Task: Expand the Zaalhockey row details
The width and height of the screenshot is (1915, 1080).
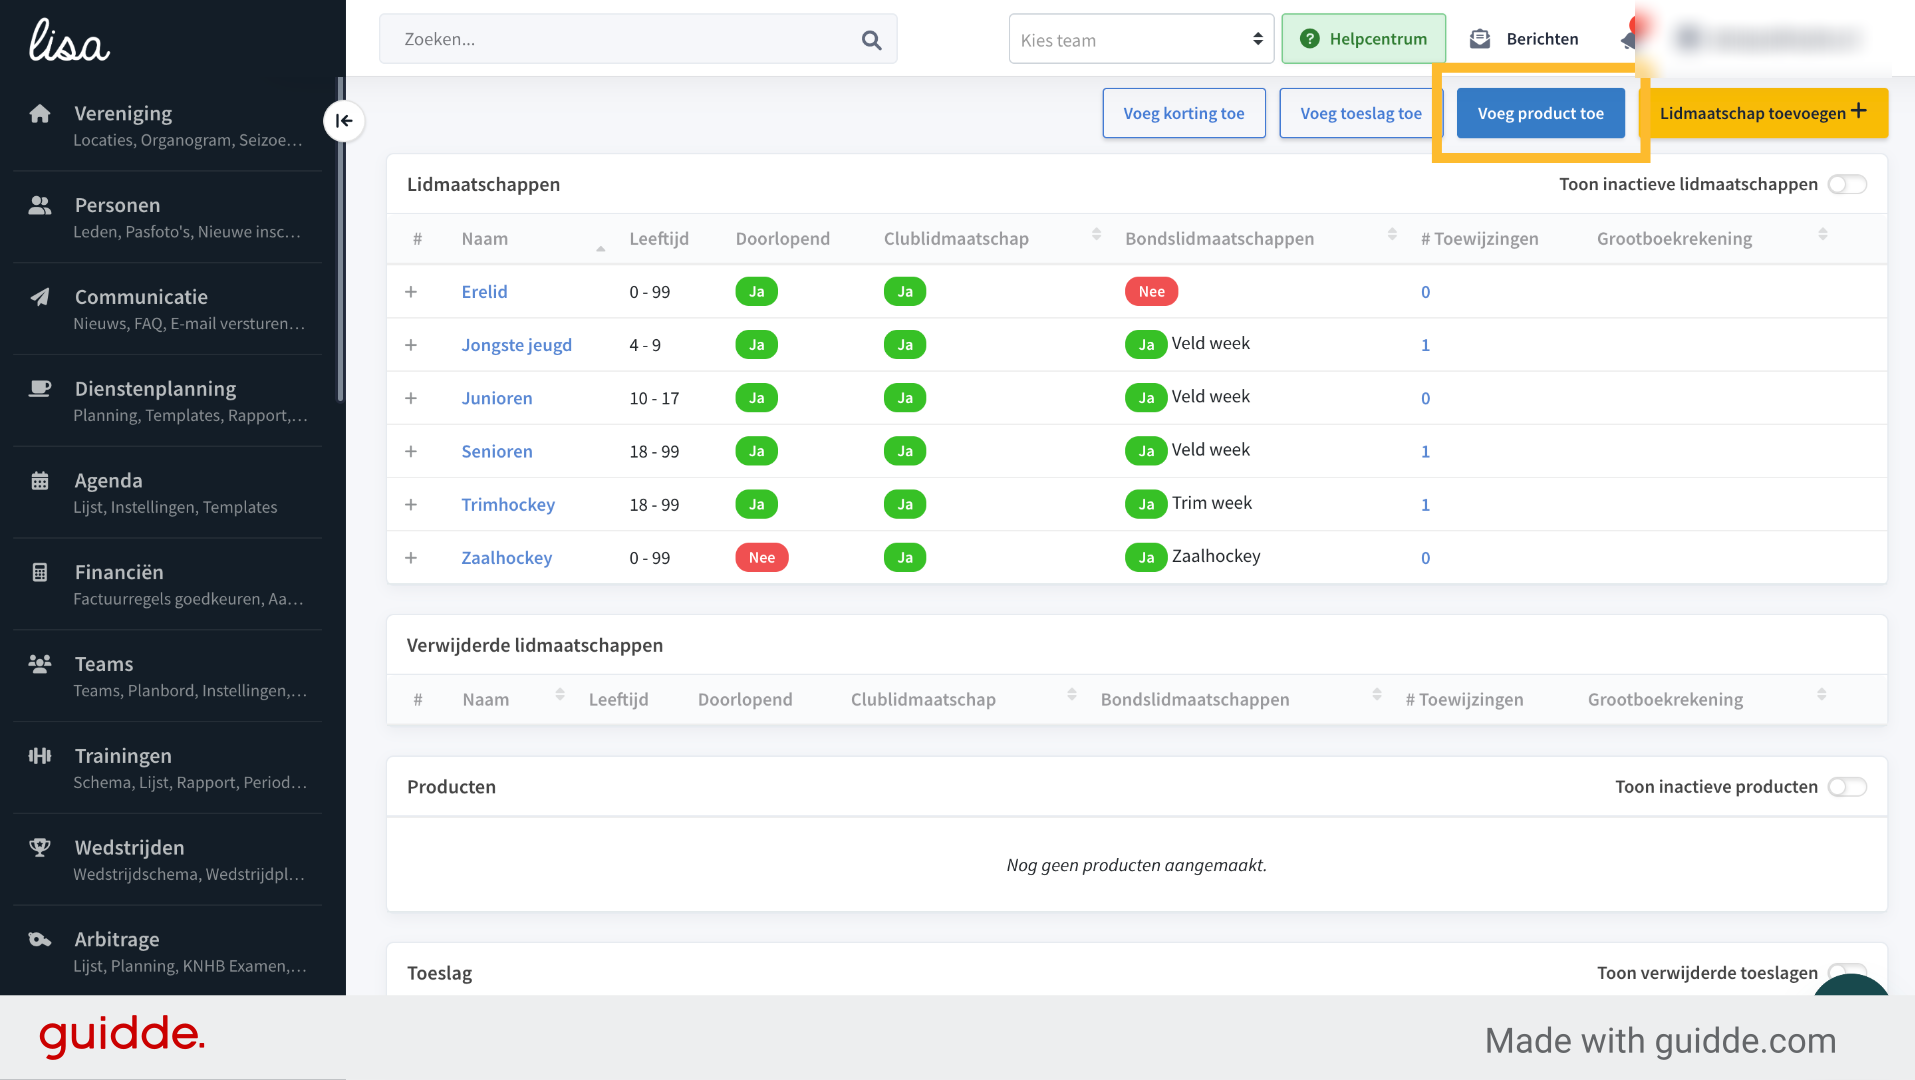Action: (x=411, y=558)
